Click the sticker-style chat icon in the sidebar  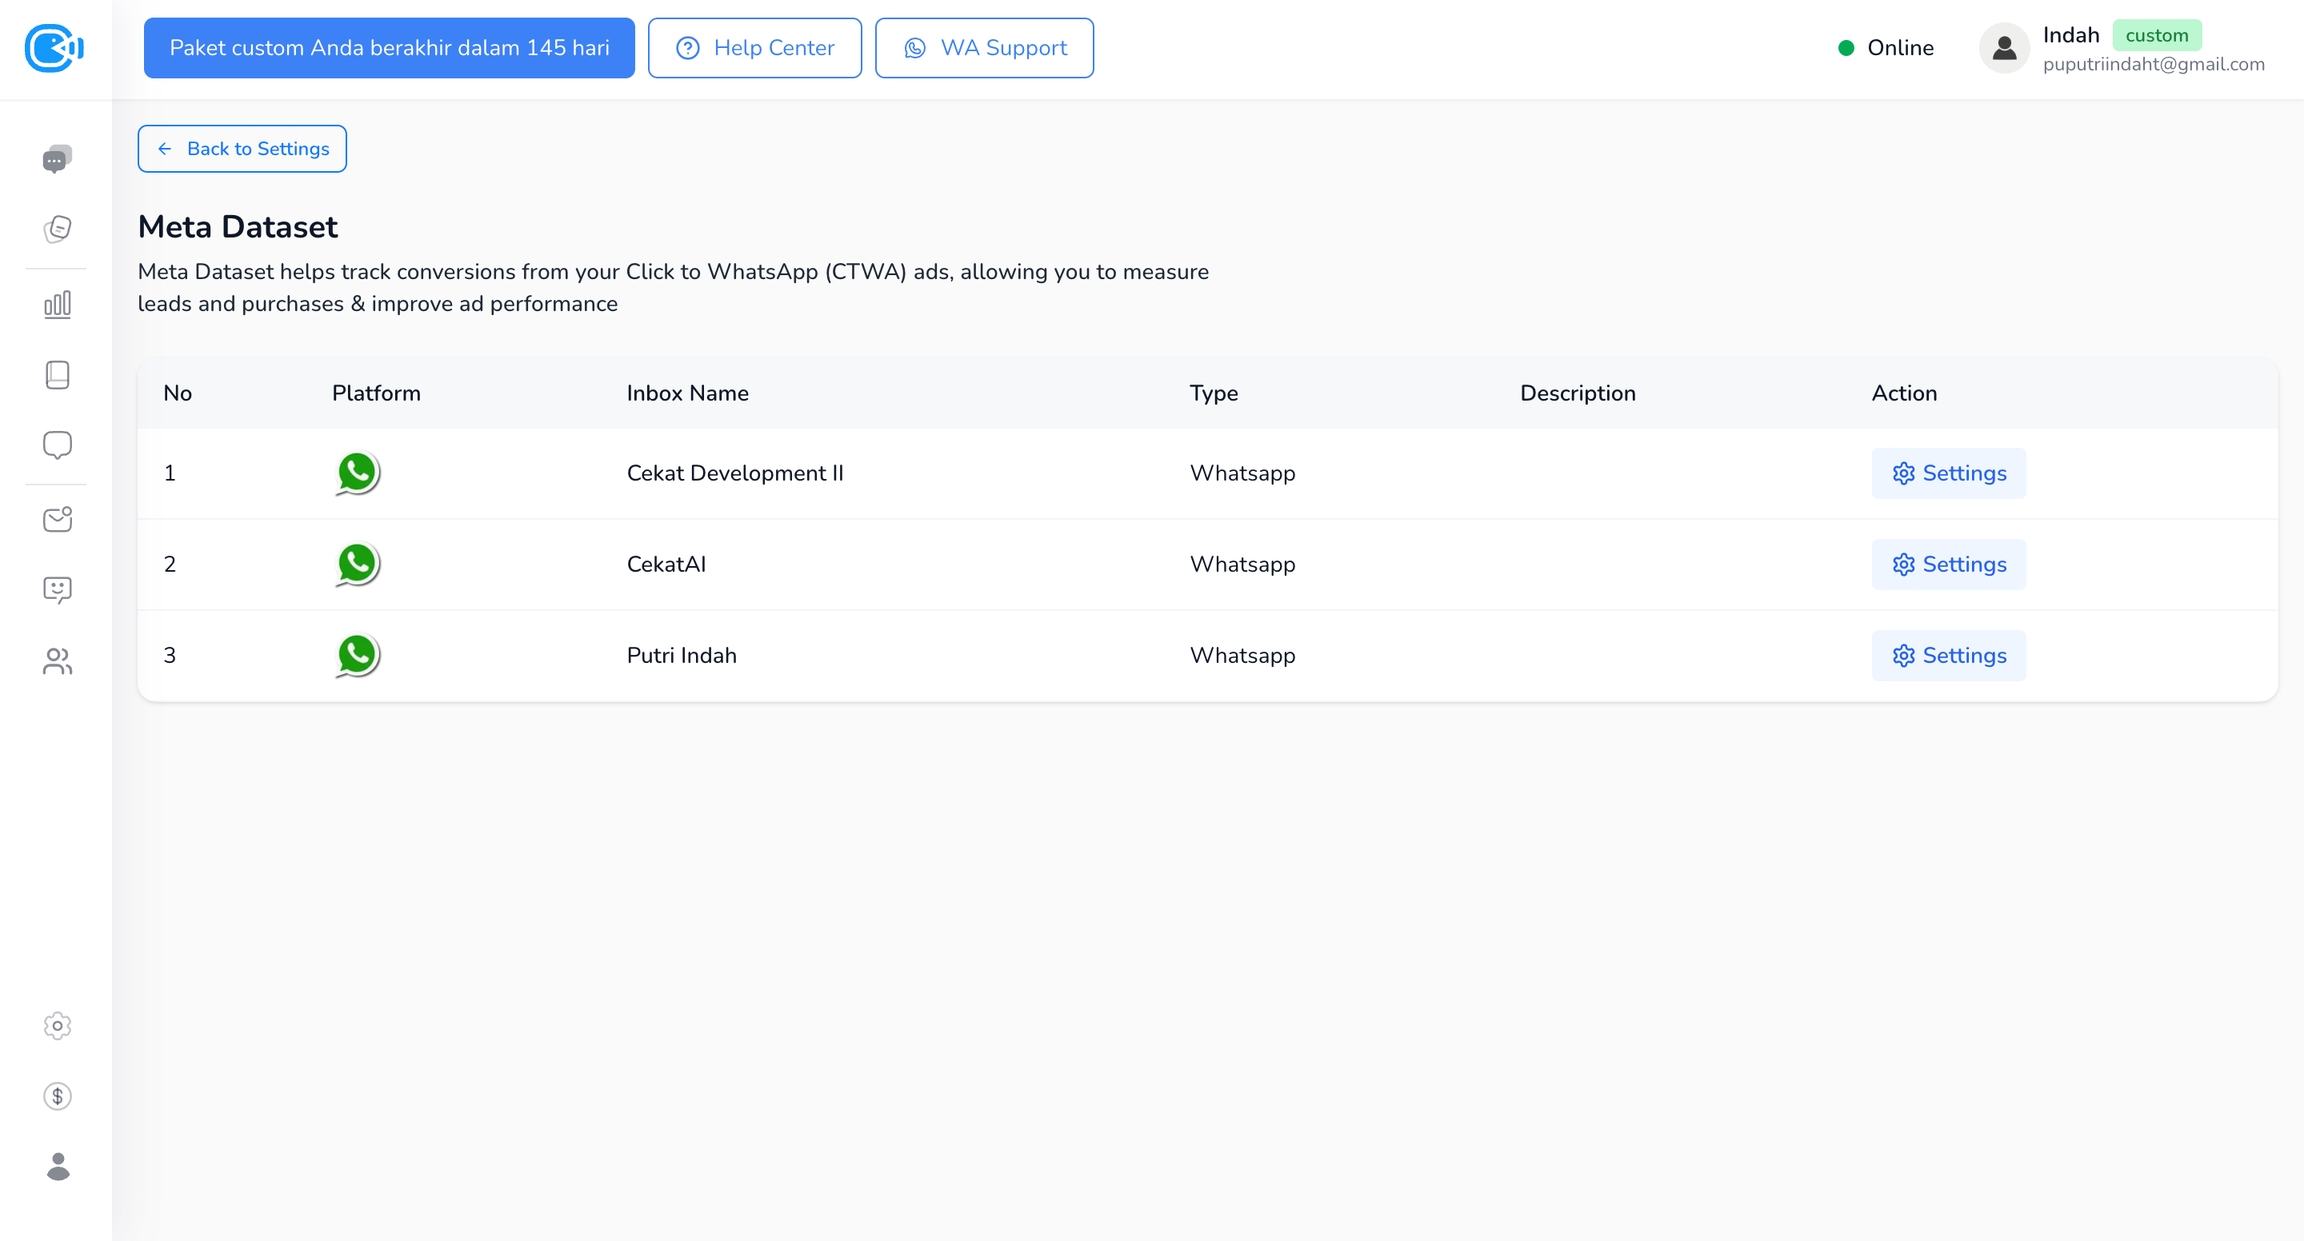coord(57,229)
